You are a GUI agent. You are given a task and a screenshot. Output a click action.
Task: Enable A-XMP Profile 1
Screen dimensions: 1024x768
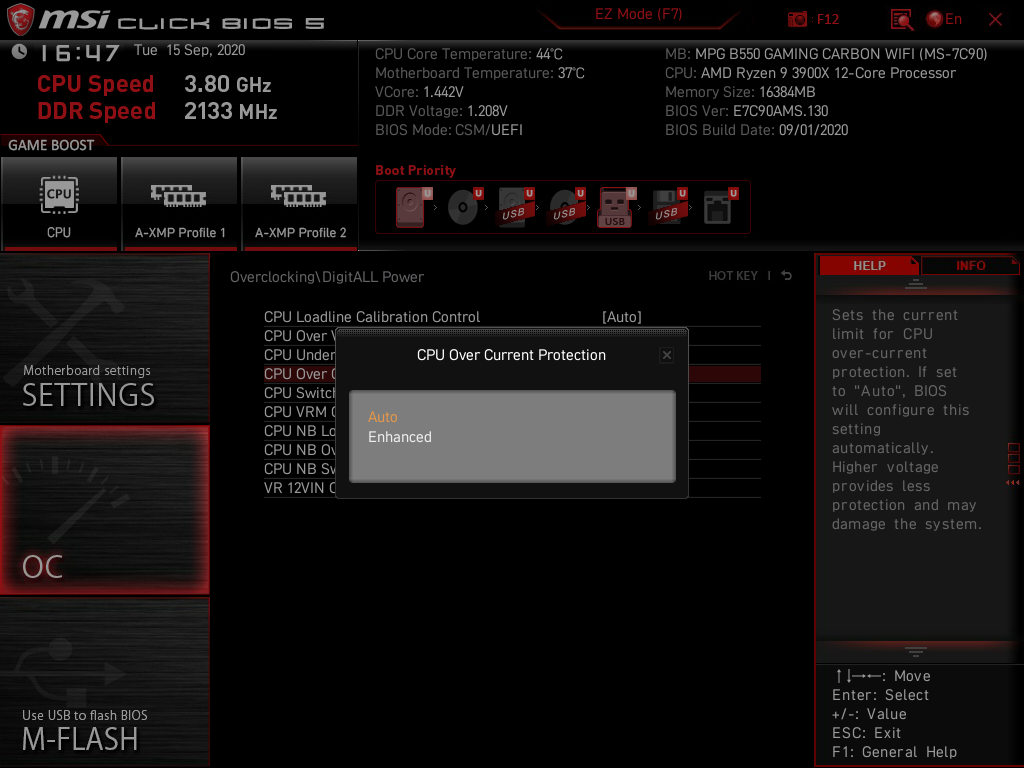[x=180, y=204]
